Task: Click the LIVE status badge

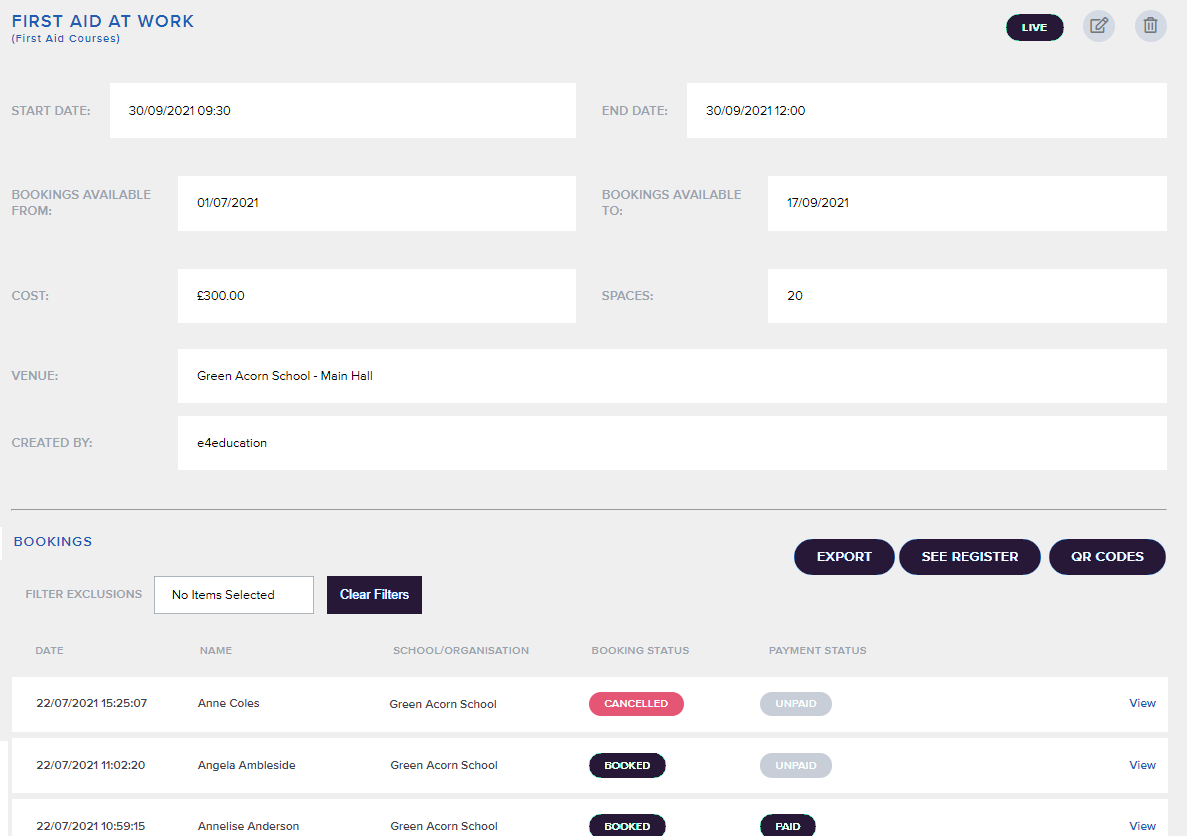Action: pos(1034,27)
